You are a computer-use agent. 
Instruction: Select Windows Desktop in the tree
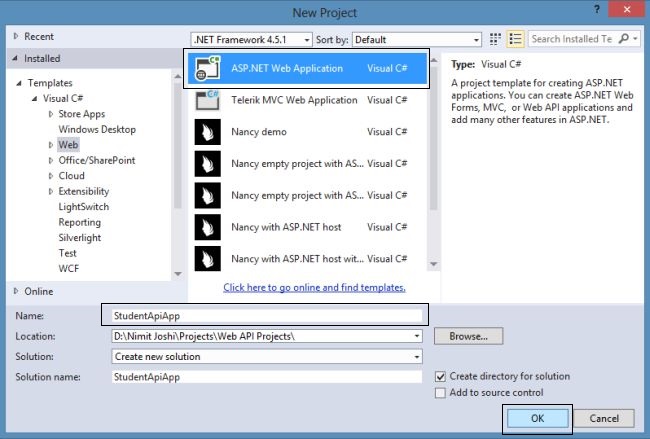click(x=97, y=129)
